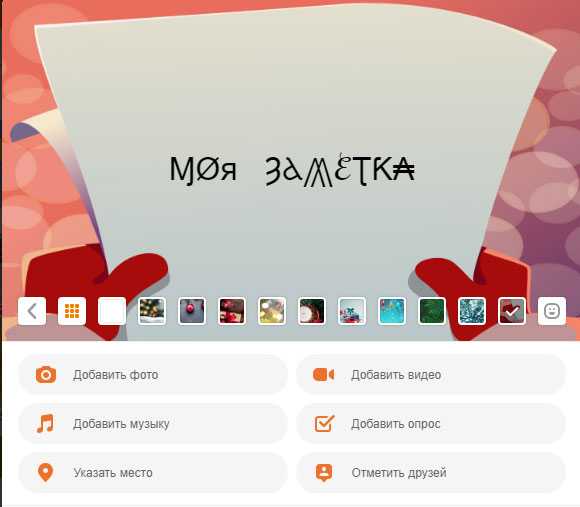Click the video camera icon
Image resolution: width=580 pixels, height=507 pixels.
(x=323, y=375)
